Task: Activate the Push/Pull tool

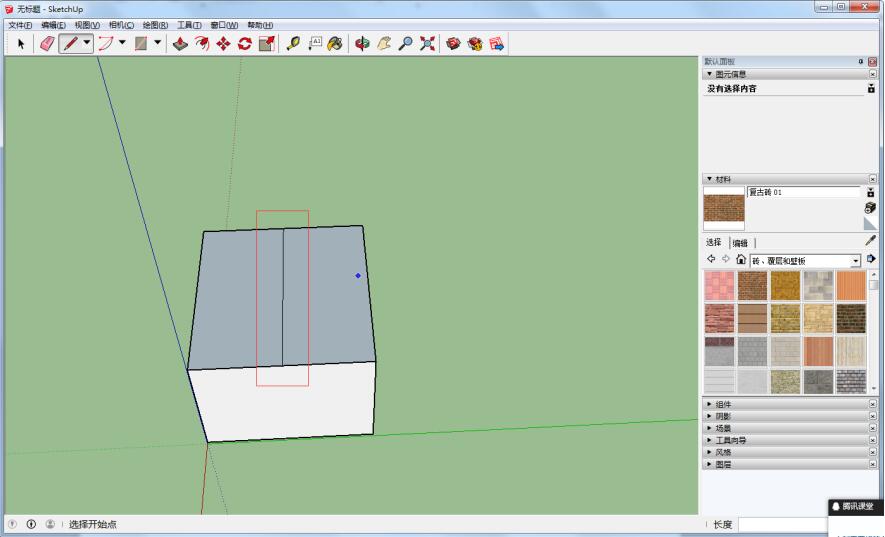Action: point(180,43)
